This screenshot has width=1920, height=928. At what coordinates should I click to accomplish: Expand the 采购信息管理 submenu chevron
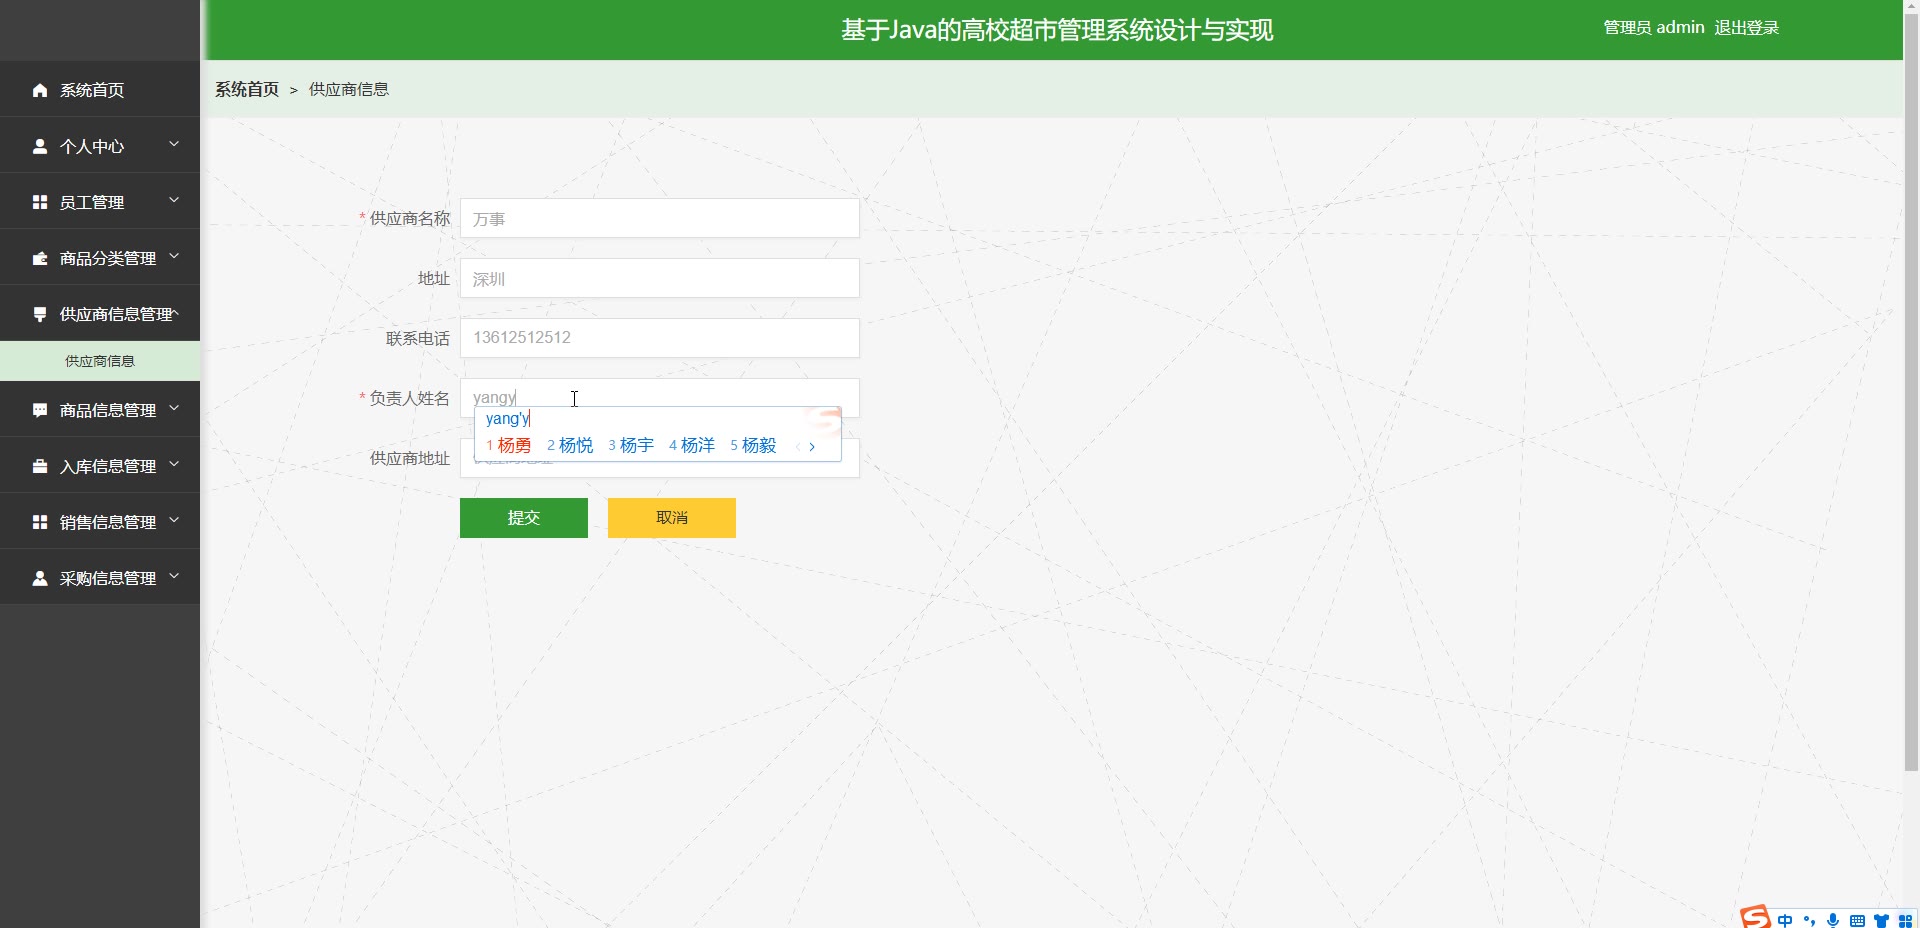coord(174,576)
